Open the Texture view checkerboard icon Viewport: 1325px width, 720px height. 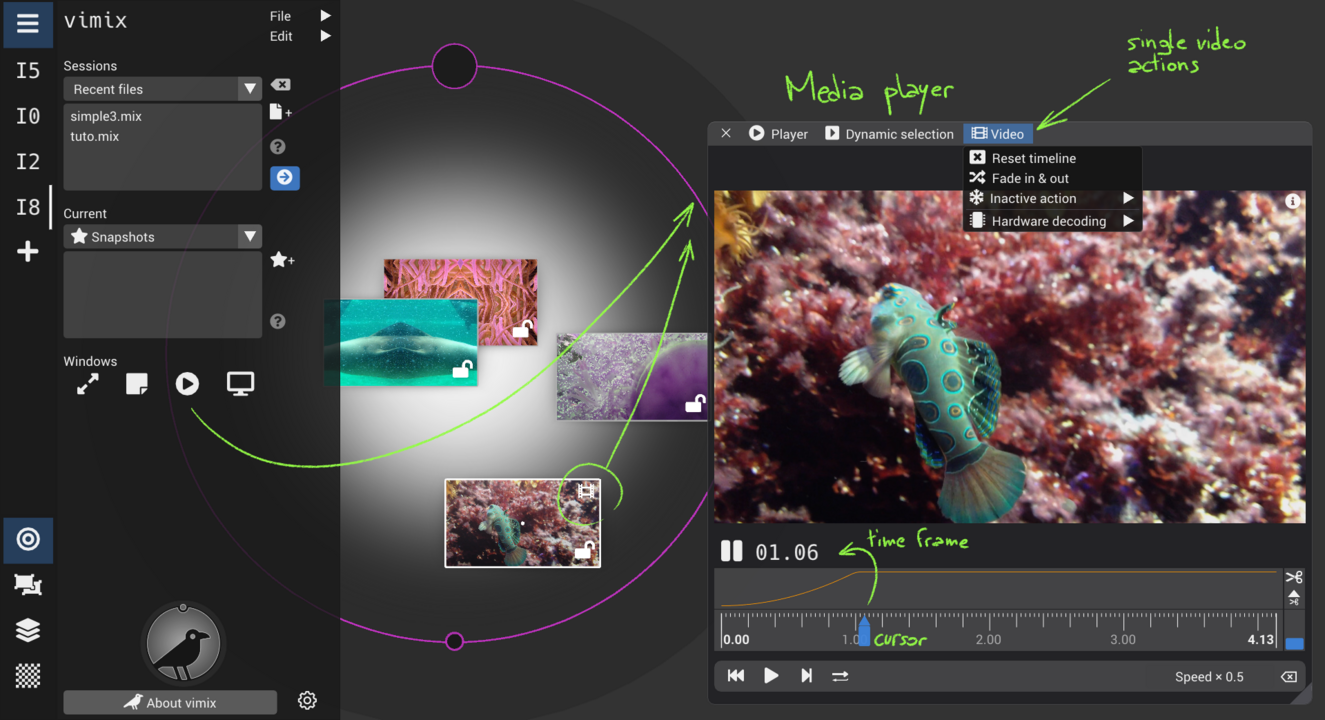28,675
